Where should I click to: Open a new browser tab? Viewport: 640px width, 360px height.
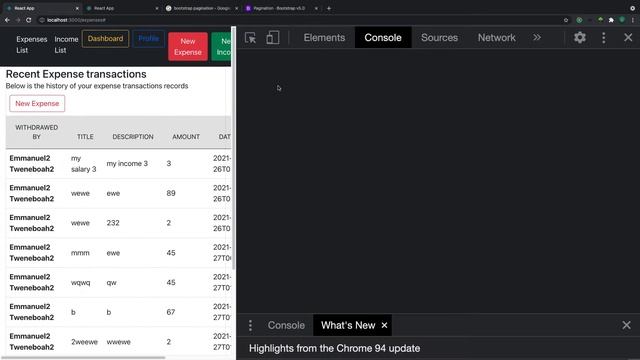pos(329,8)
